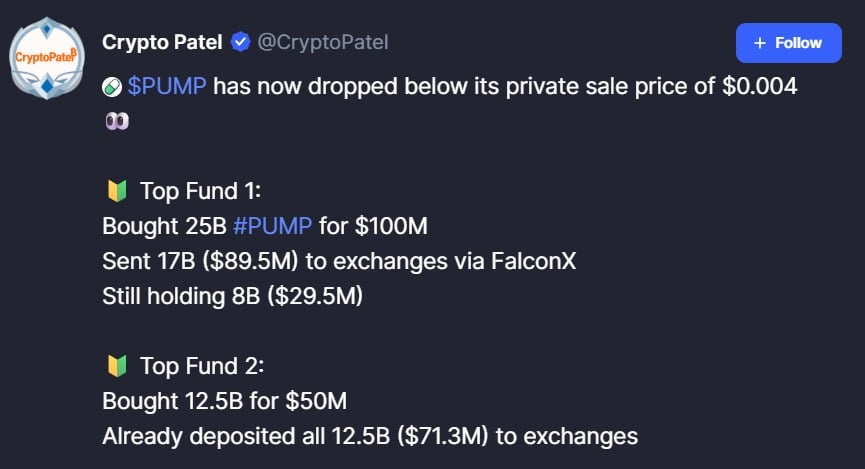
Task: Click the 'Already deposited all 12.5B' line
Action: click(x=369, y=437)
